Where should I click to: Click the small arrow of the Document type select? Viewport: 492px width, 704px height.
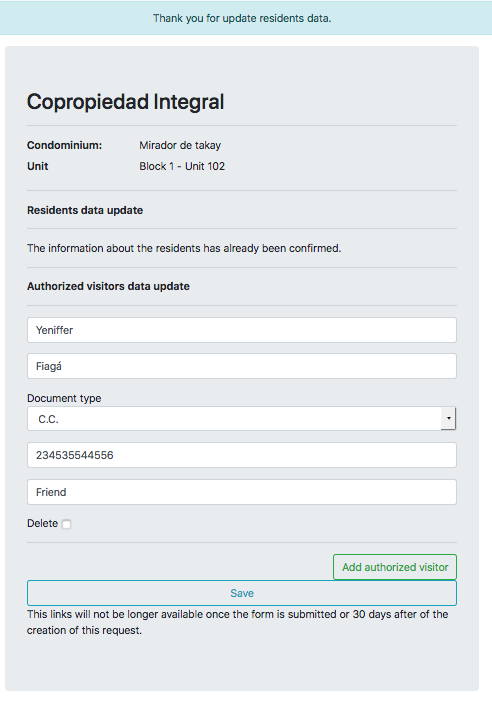click(448, 418)
